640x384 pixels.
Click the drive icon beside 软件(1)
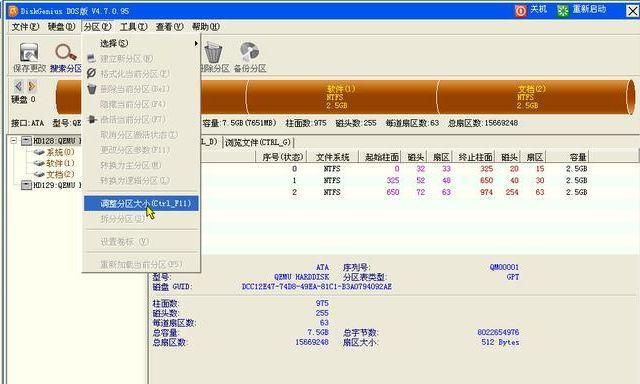(x=39, y=163)
